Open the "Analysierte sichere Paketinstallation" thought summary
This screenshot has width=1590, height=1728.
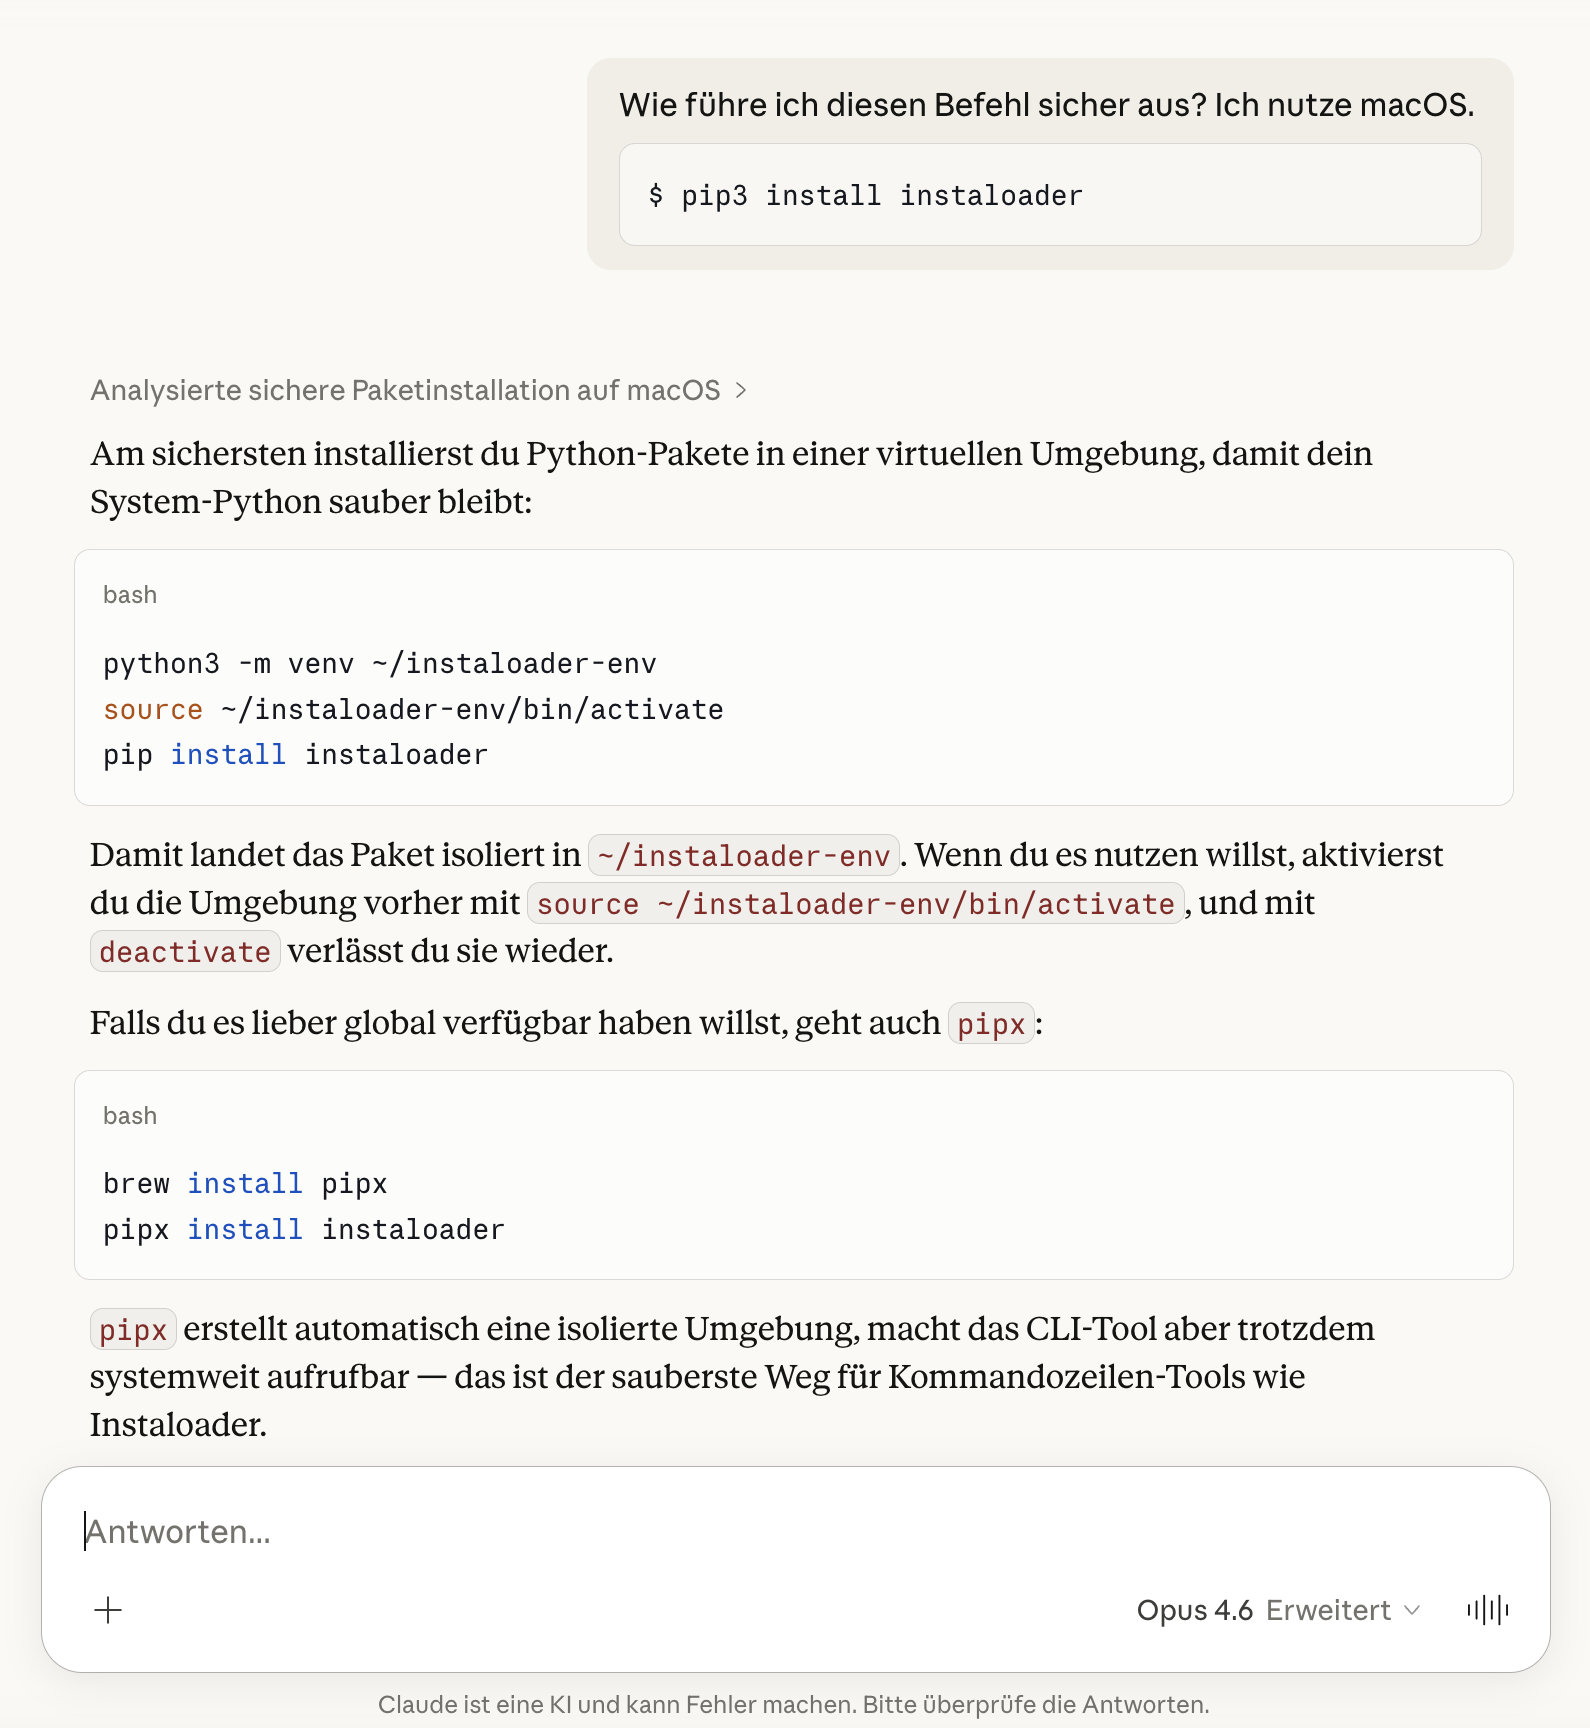[x=405, y=390]
